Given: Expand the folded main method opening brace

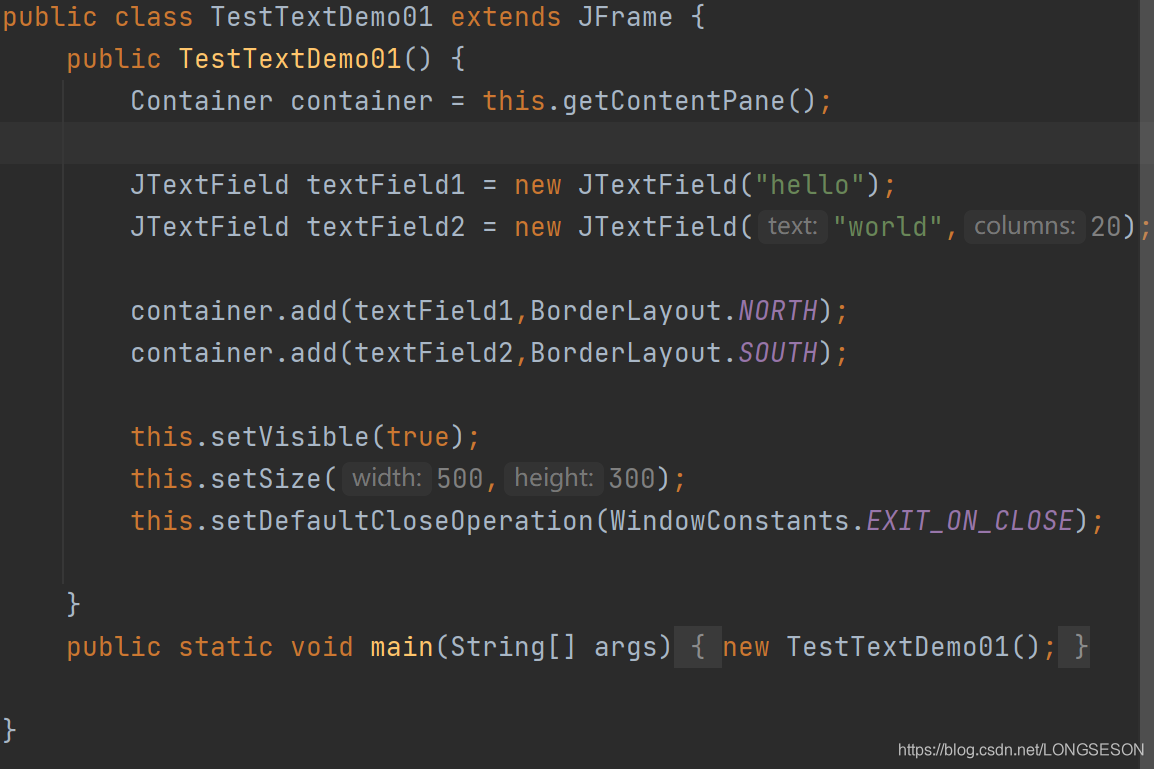Looking at the screenshot, I should click(698, 647).
